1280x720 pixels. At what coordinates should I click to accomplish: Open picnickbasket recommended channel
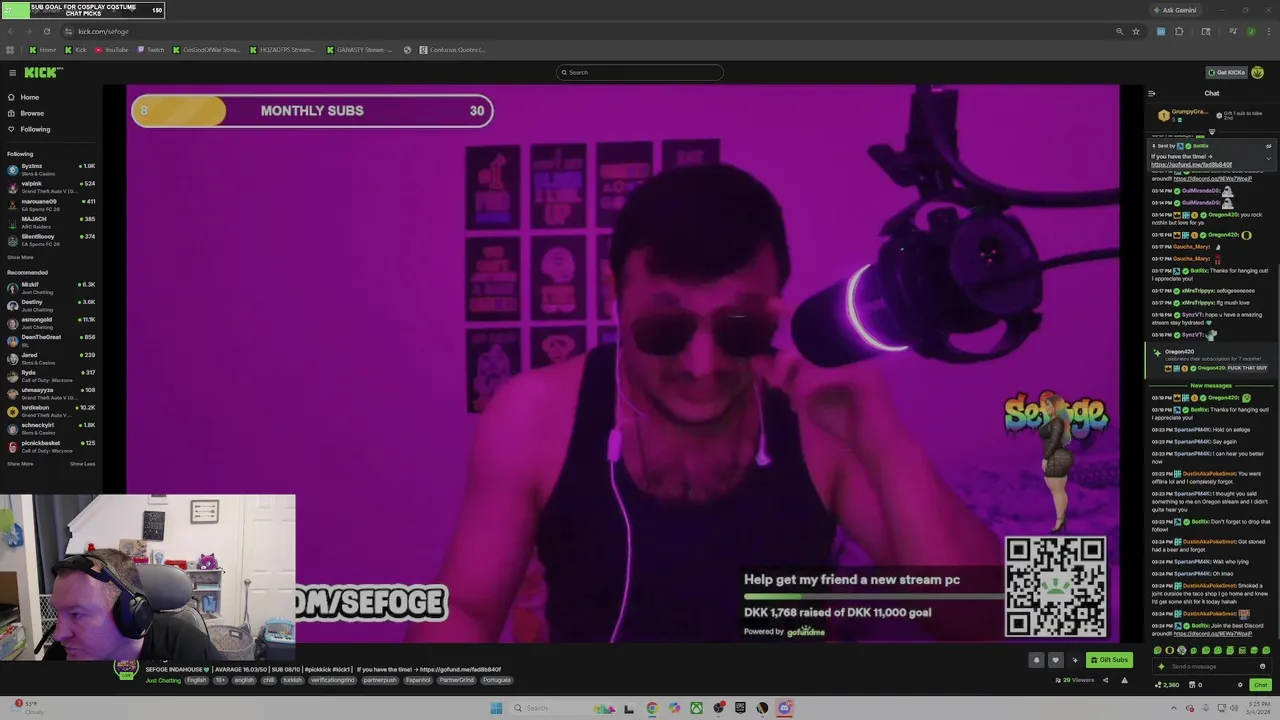(x=51, y=446)
